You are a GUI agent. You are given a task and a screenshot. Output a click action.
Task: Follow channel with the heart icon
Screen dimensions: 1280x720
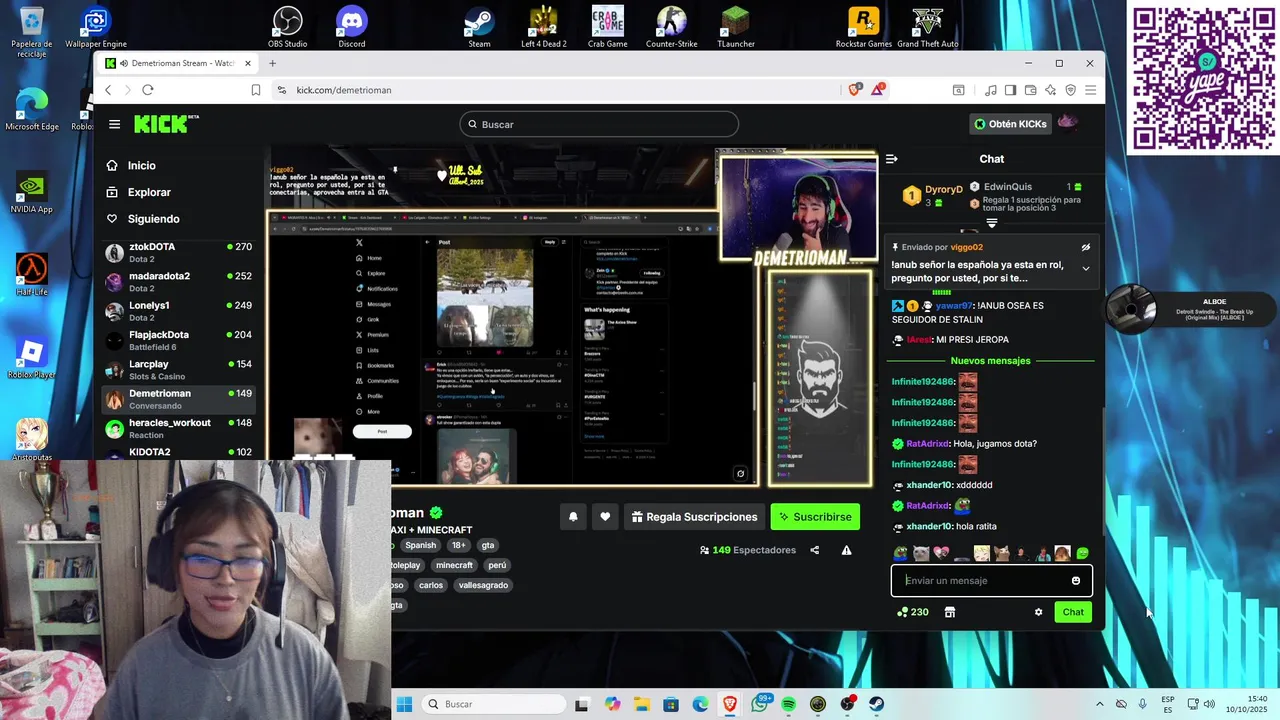605,517
